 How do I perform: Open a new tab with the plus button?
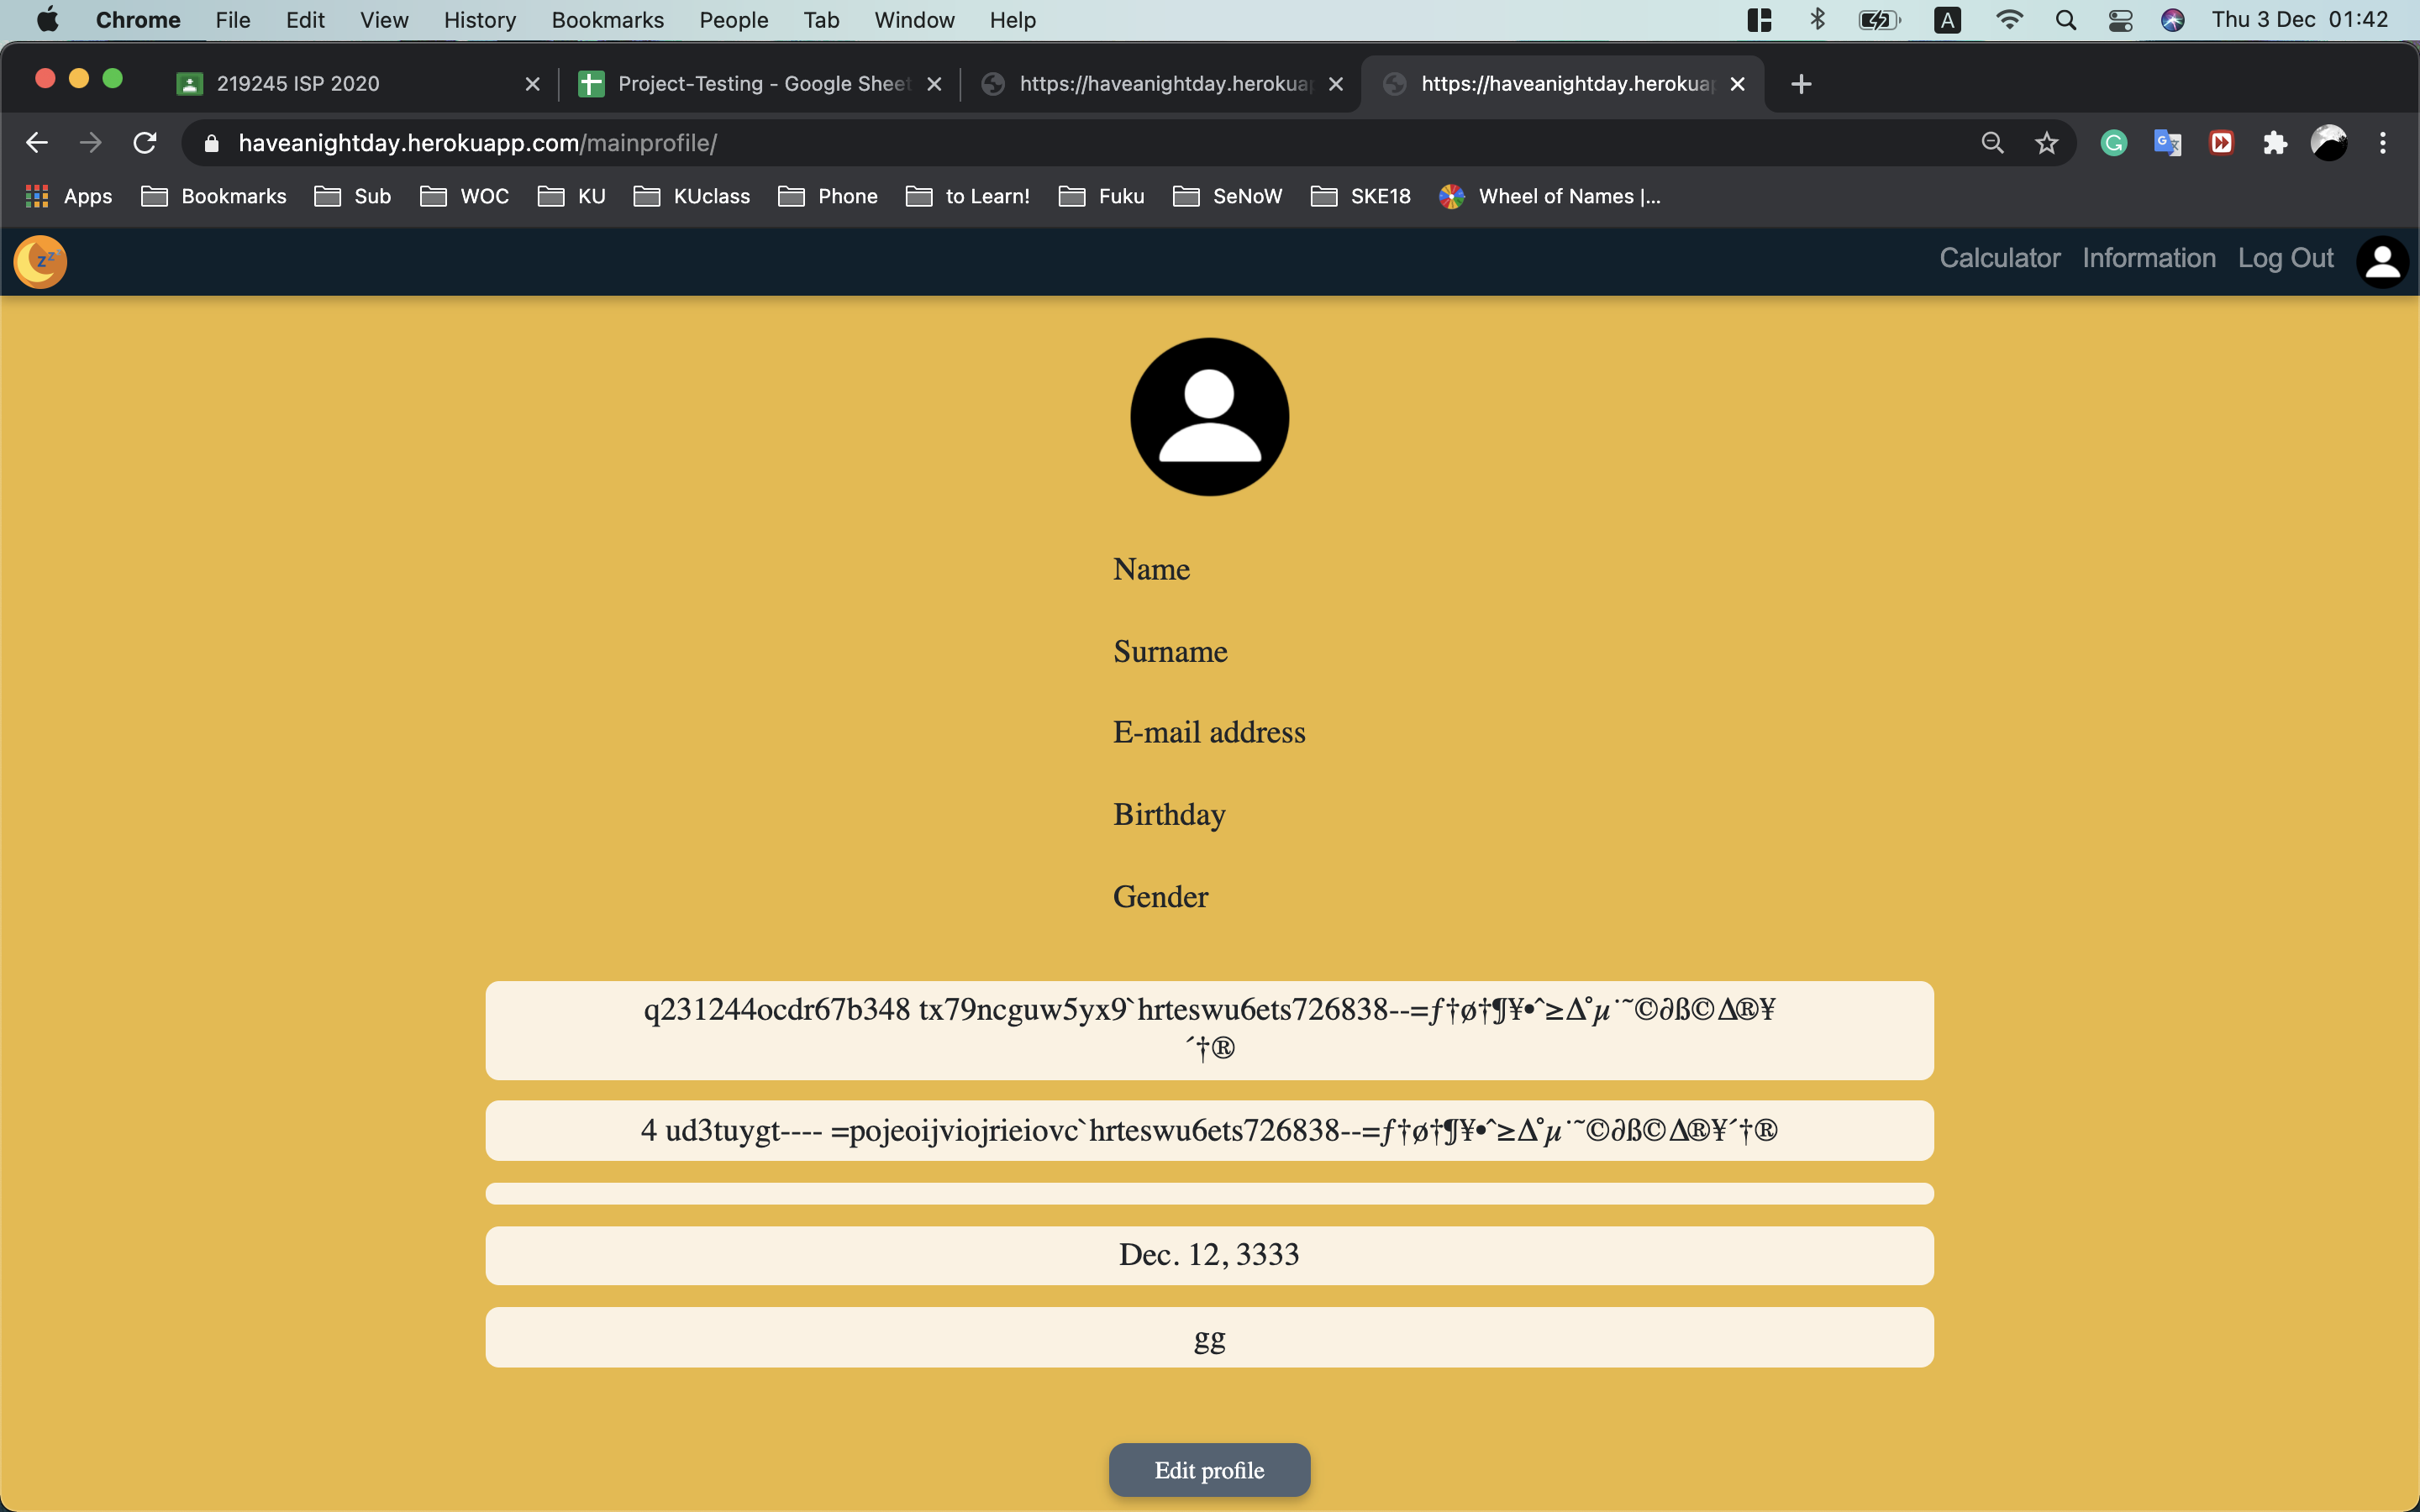1801,83
